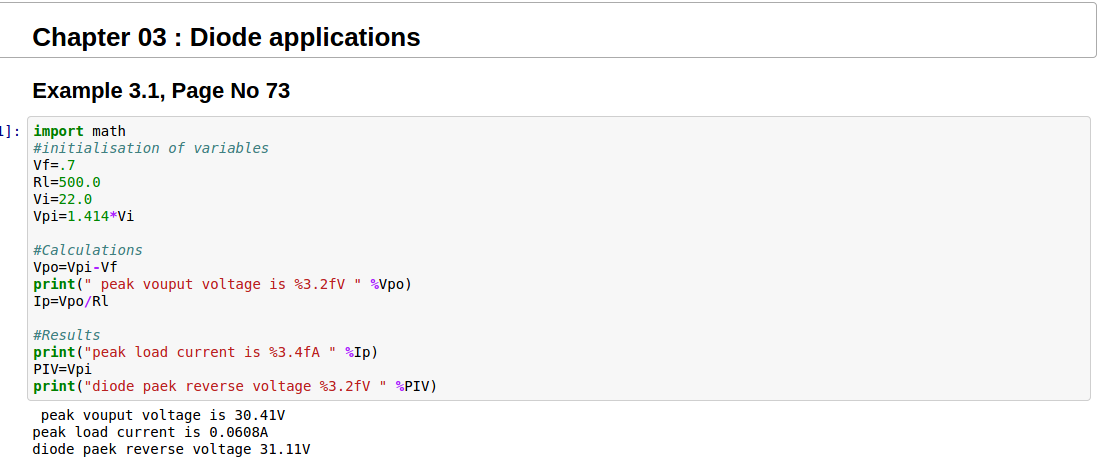Click the 'Vf=.7' code line
This screenshot has width=1108, height=470.
pyautogui.click(x=54, y=165)
